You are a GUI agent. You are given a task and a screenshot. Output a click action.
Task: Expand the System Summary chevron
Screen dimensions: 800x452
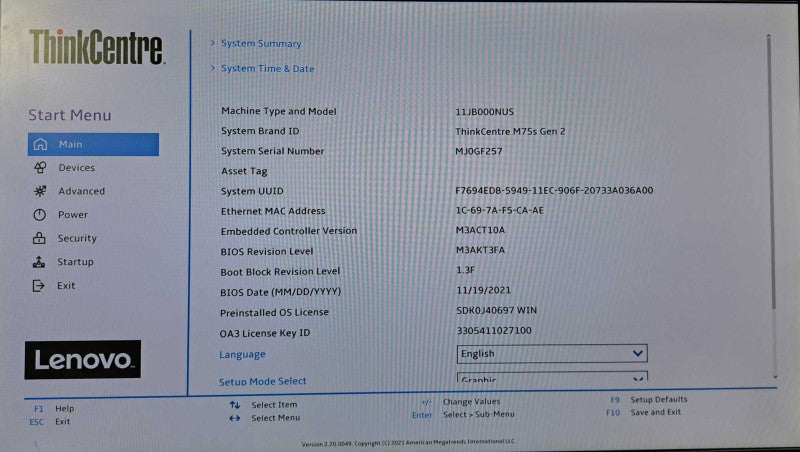coord(213,43)
